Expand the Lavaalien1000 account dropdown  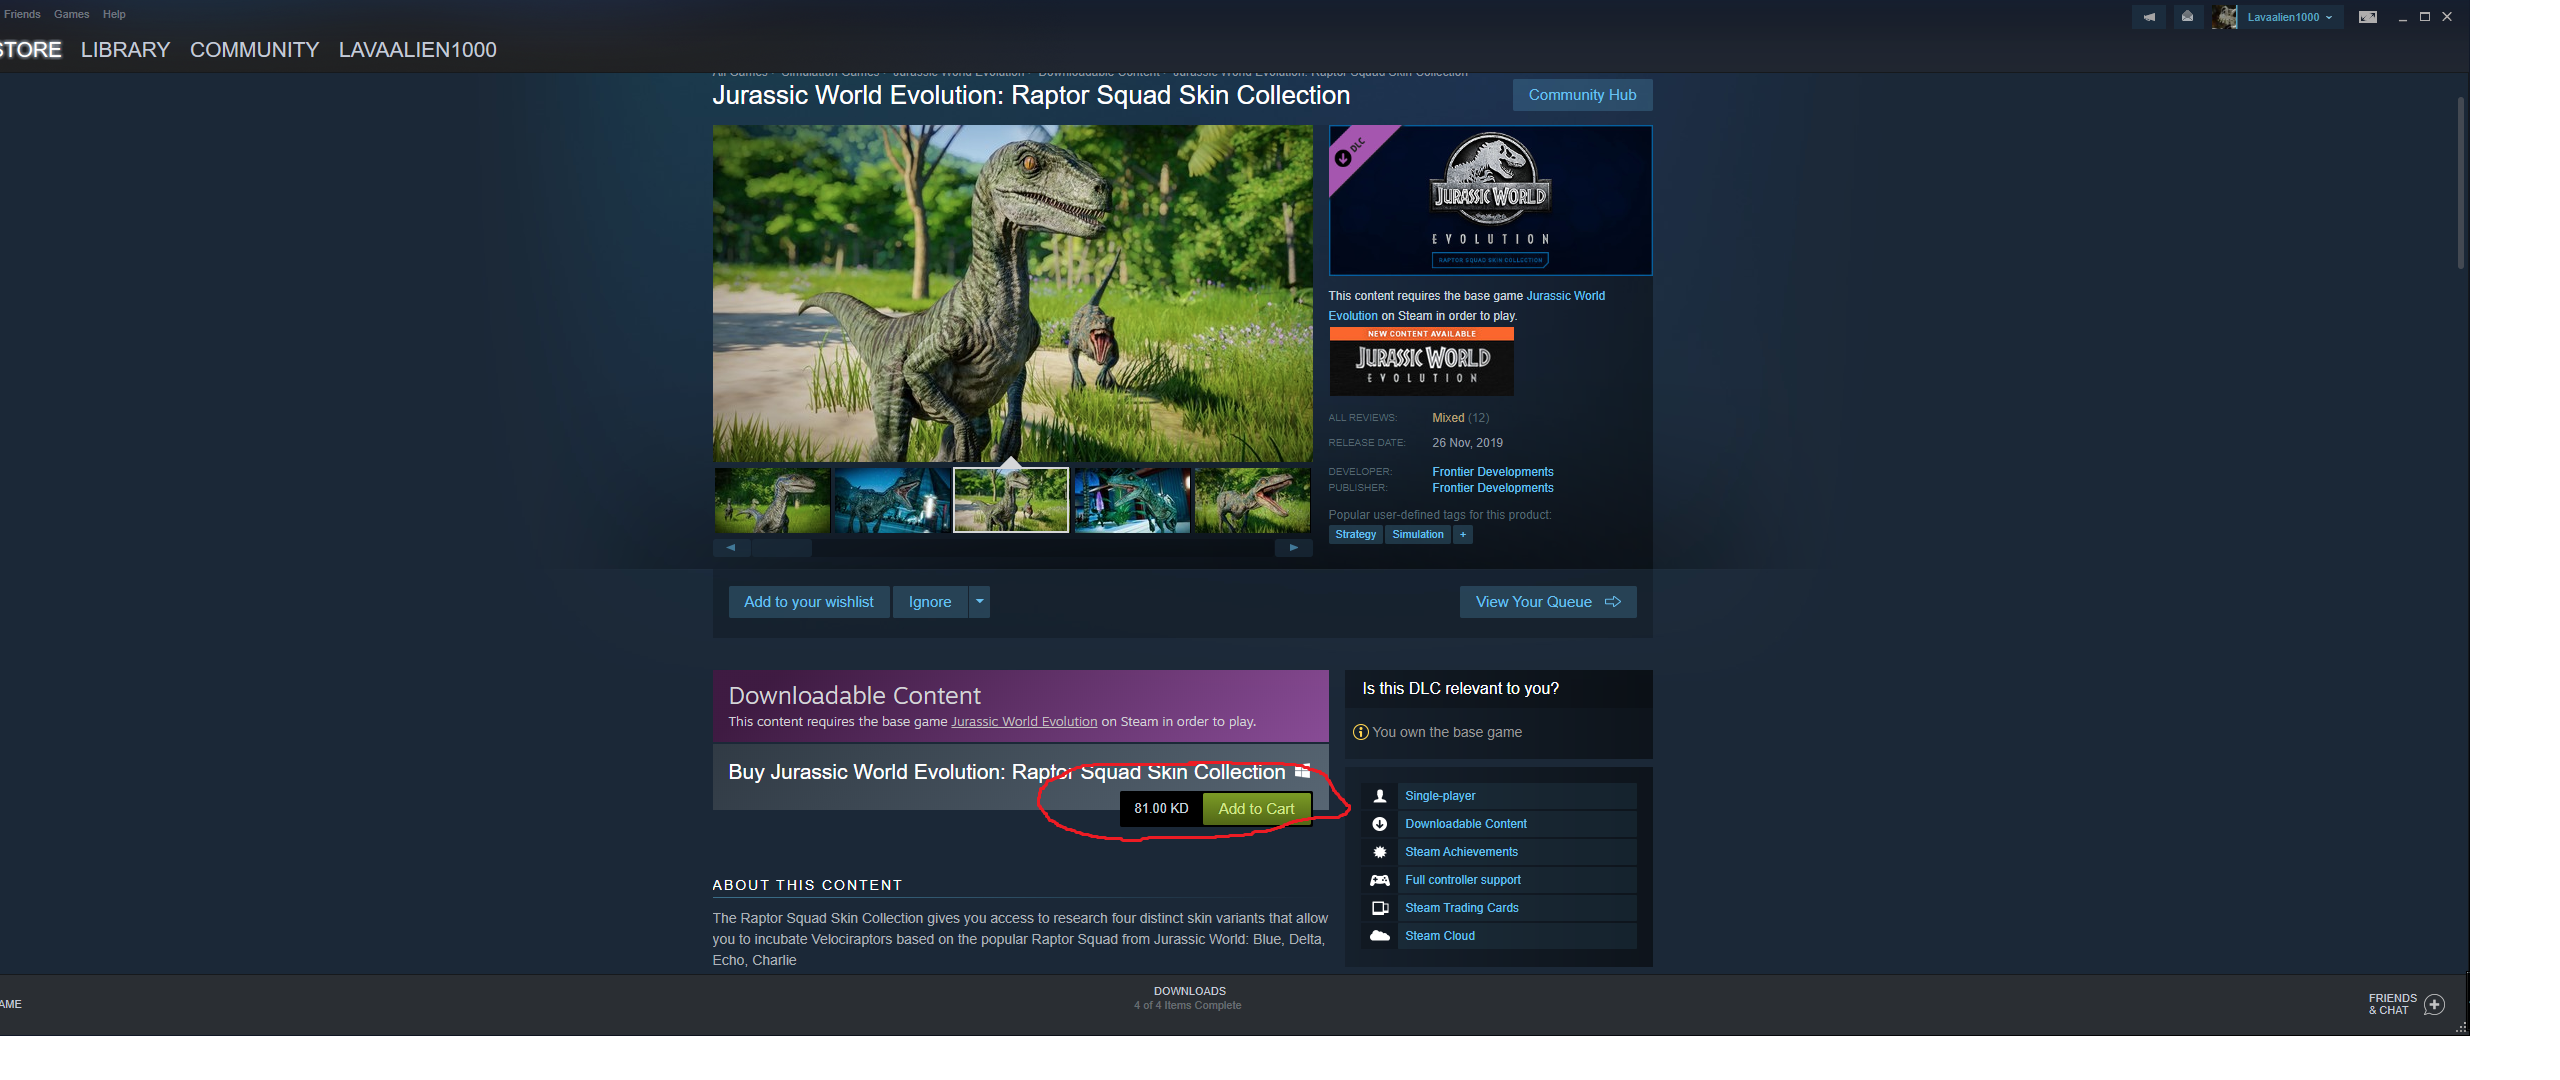(2289, 17)
